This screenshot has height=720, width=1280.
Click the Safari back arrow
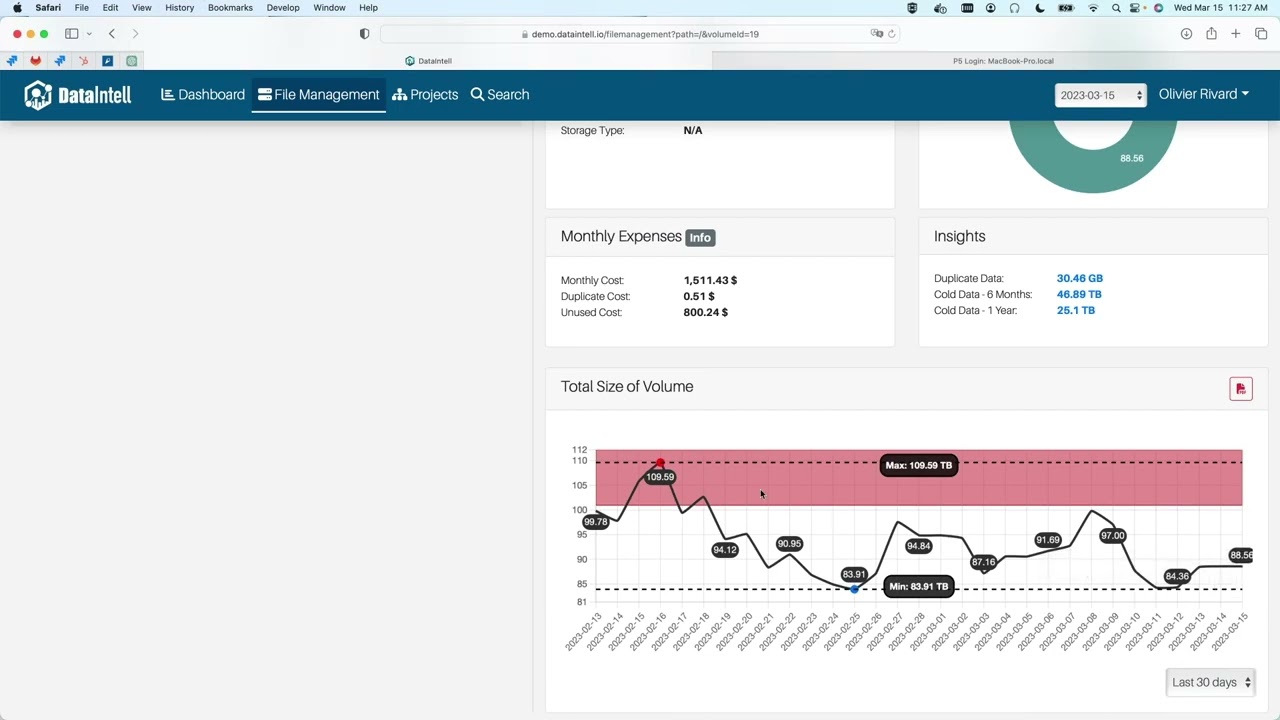point(112,34)
